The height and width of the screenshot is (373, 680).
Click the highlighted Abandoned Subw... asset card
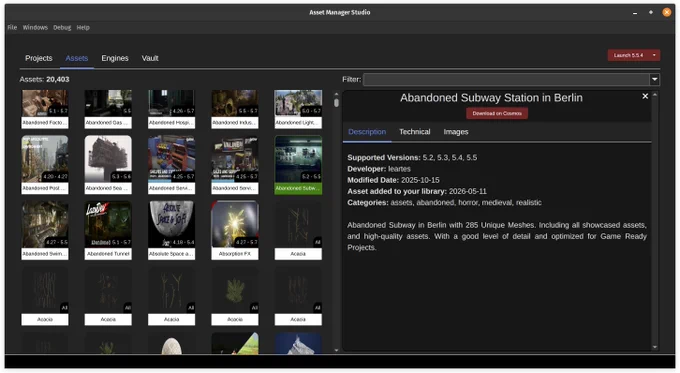click(x=298, y=165)
